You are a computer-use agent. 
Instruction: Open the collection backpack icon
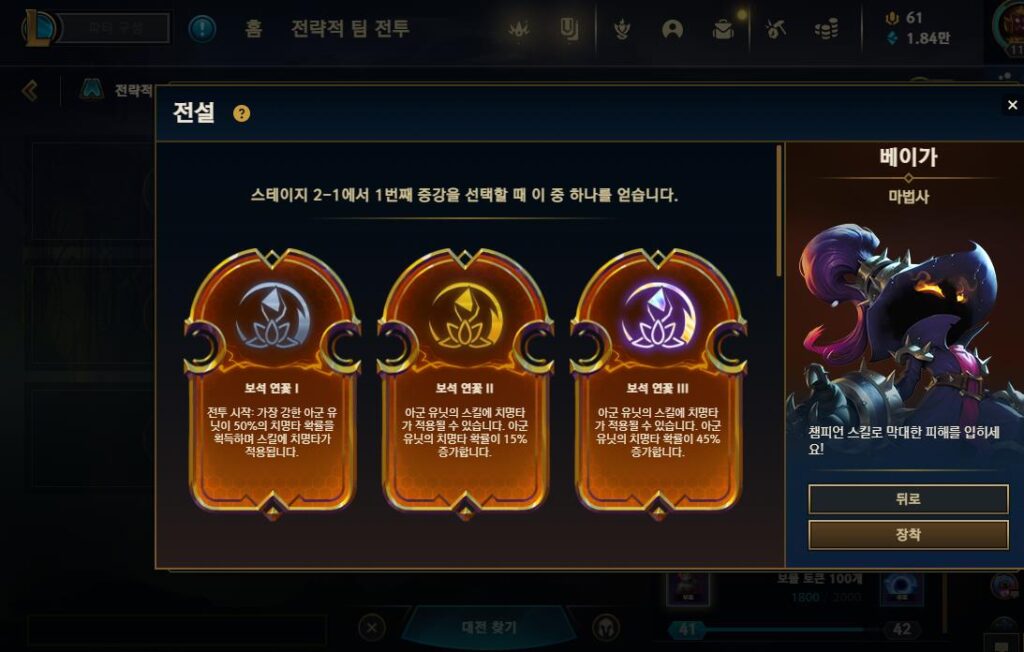723,29
